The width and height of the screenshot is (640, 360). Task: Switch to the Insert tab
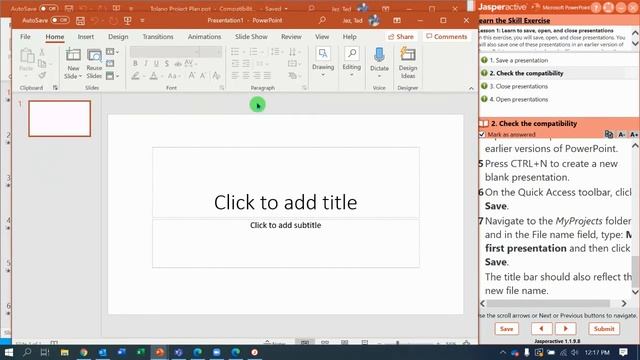[x=86, y=37]
